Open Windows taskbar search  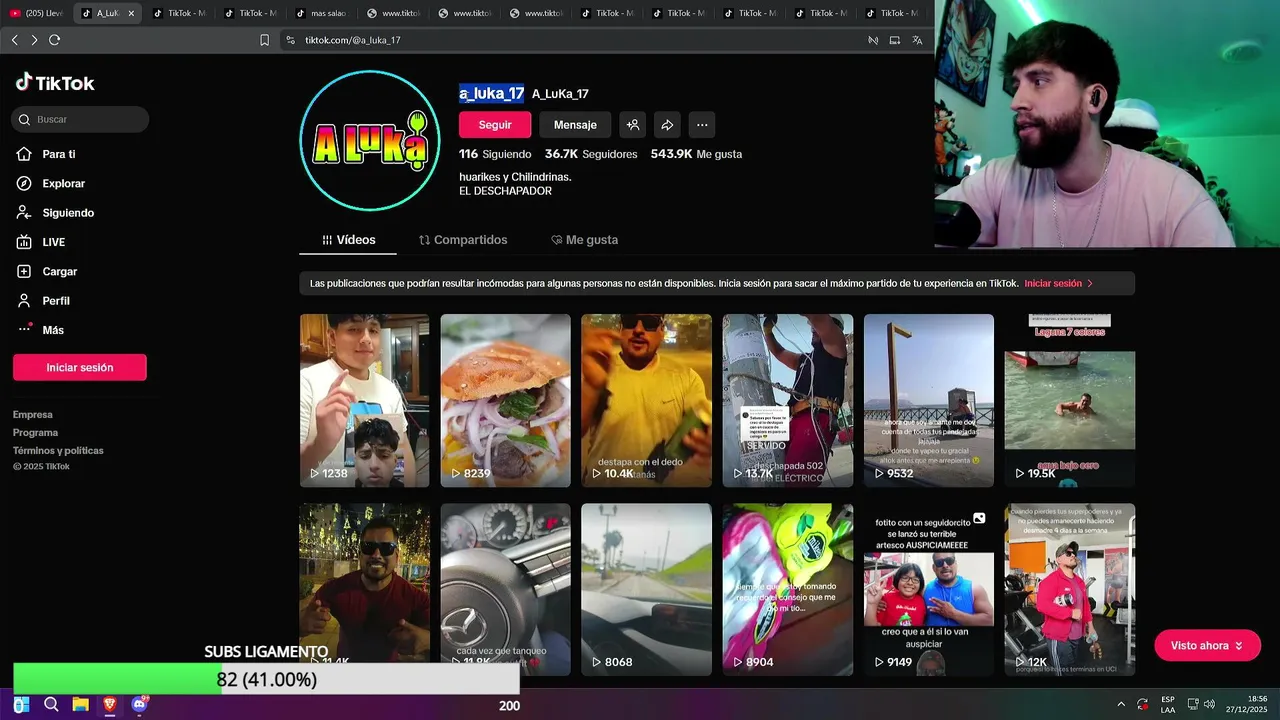pyautogui.click(x=51, y=705)
